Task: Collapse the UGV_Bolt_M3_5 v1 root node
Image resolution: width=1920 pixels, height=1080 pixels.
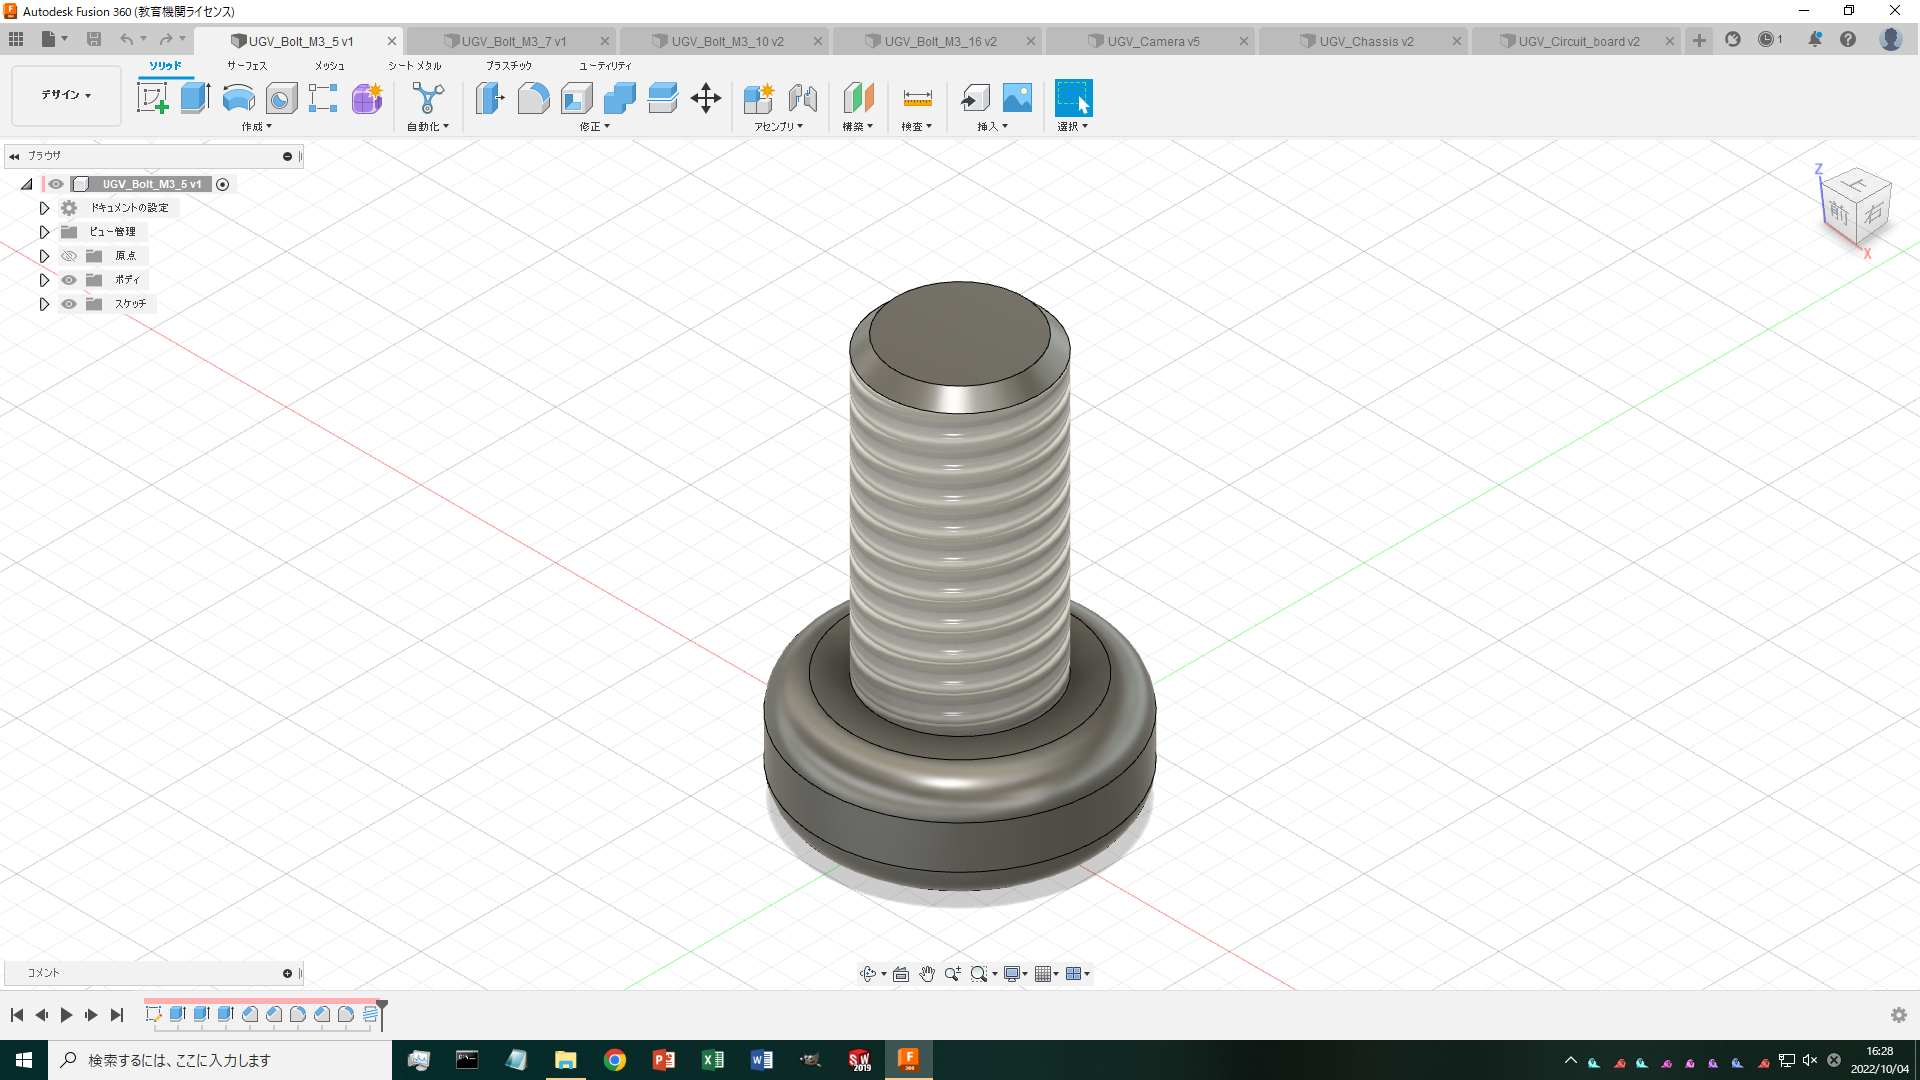Action: (x=27, y=184)
